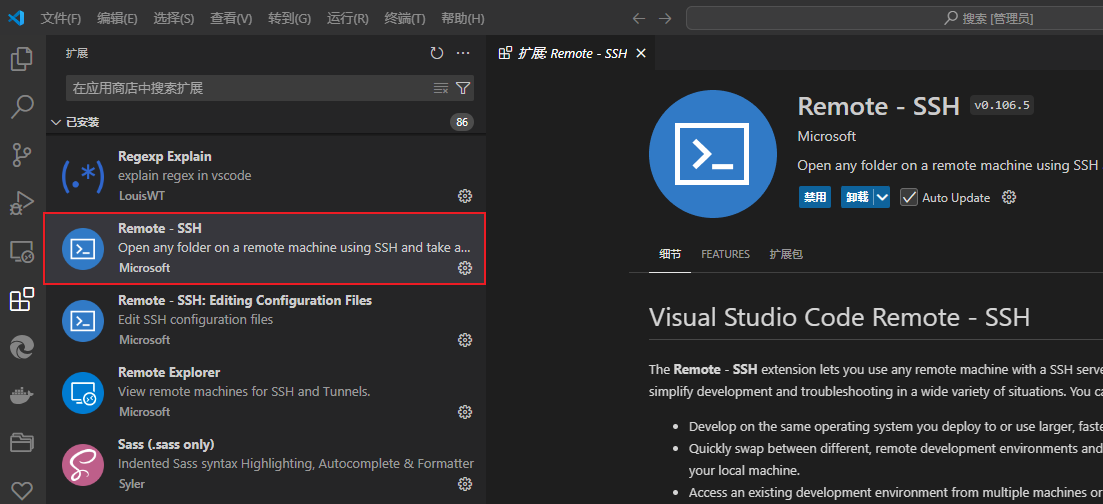Open the 文件(F) menu
This screenshot has height=504, width=1103.
(x=60, y=18)
